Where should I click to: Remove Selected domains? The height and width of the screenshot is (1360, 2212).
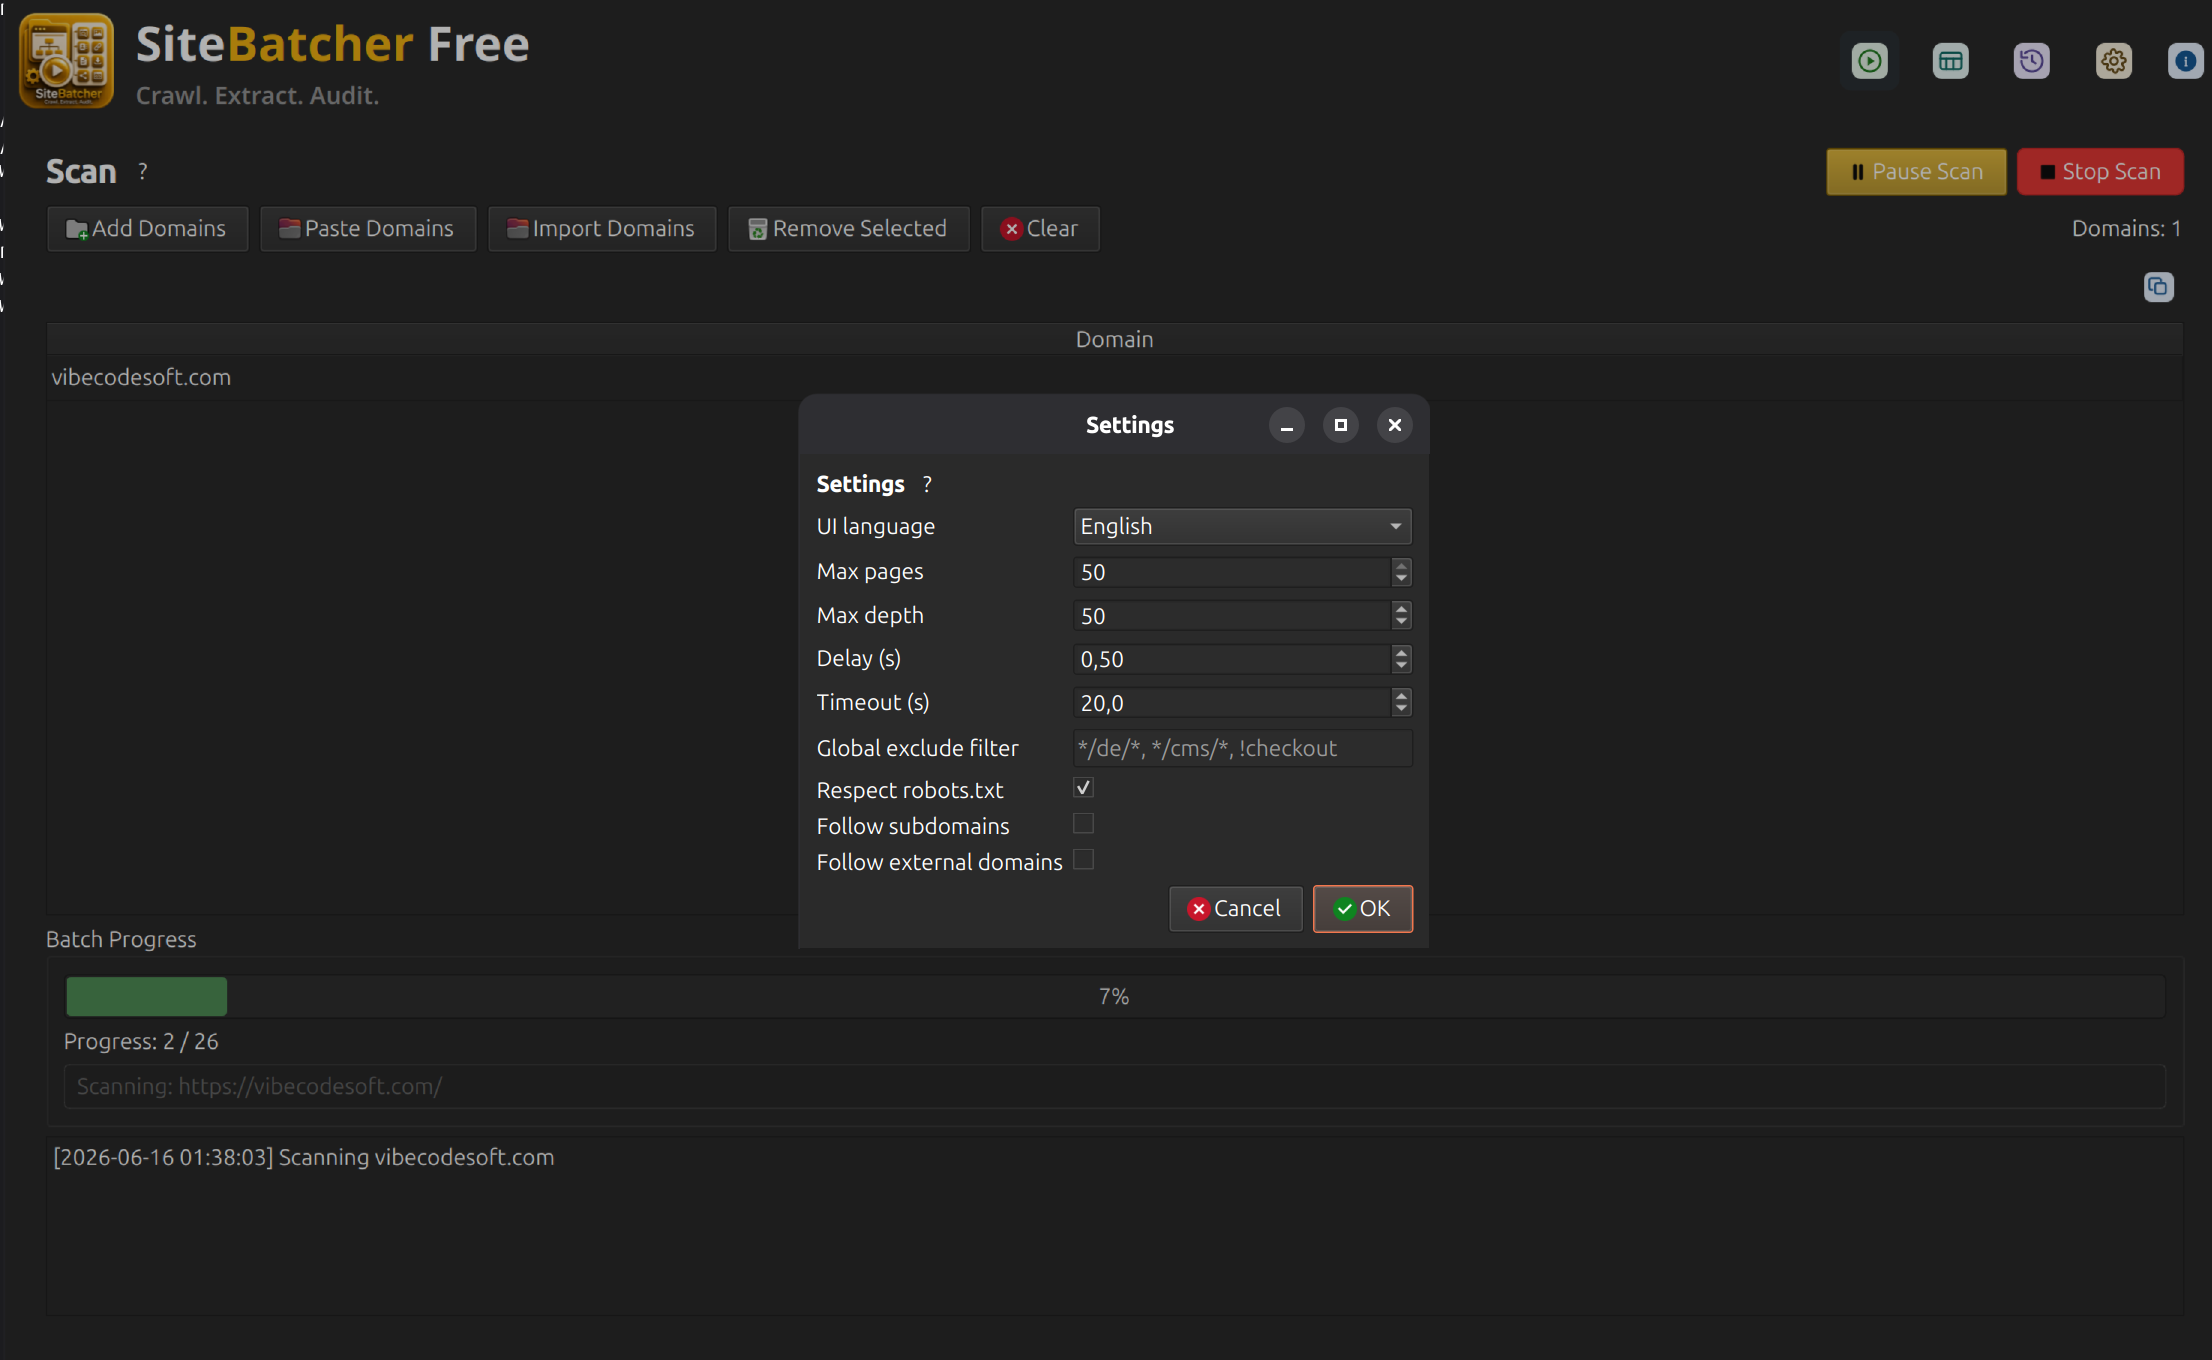tap(848, 229)
